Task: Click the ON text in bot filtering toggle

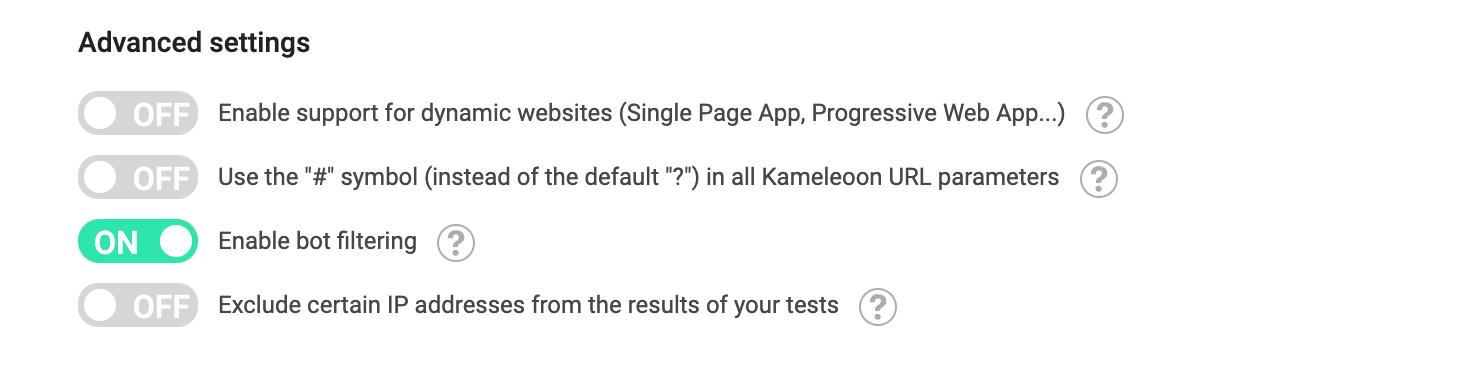Action: coord(116,242)
